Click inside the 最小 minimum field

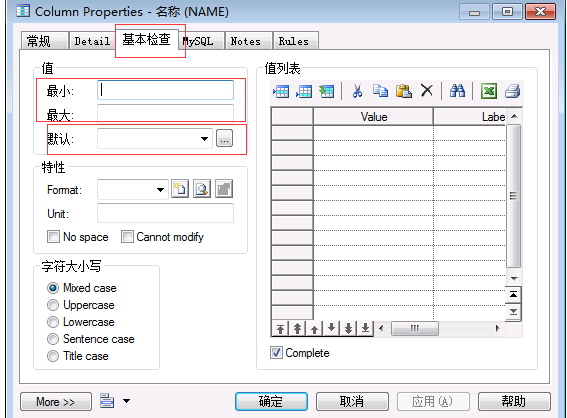pos(165,90)
